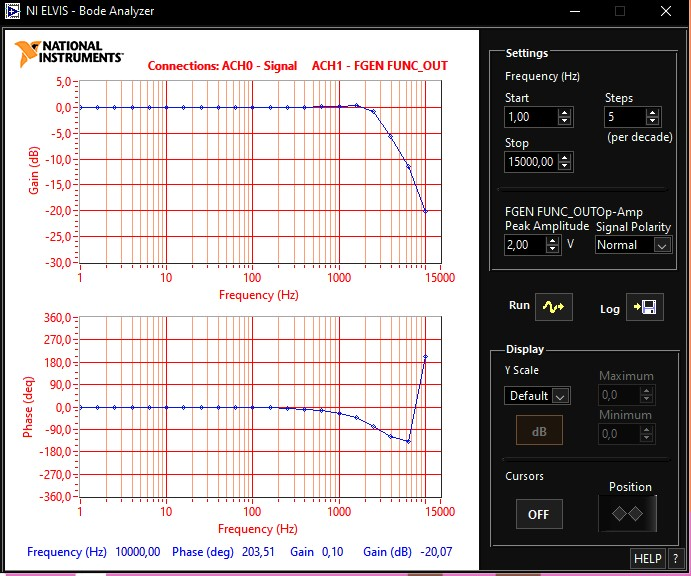691x576 pixels.
Task: Click the Gain readout 0,10
Action: pyautogui.click(x=332, y=552)
